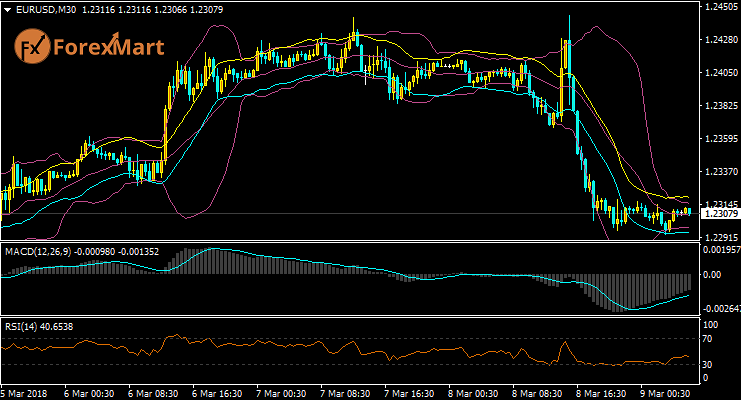Click the tall spike candle on 8 Mar

click(567, 60)
